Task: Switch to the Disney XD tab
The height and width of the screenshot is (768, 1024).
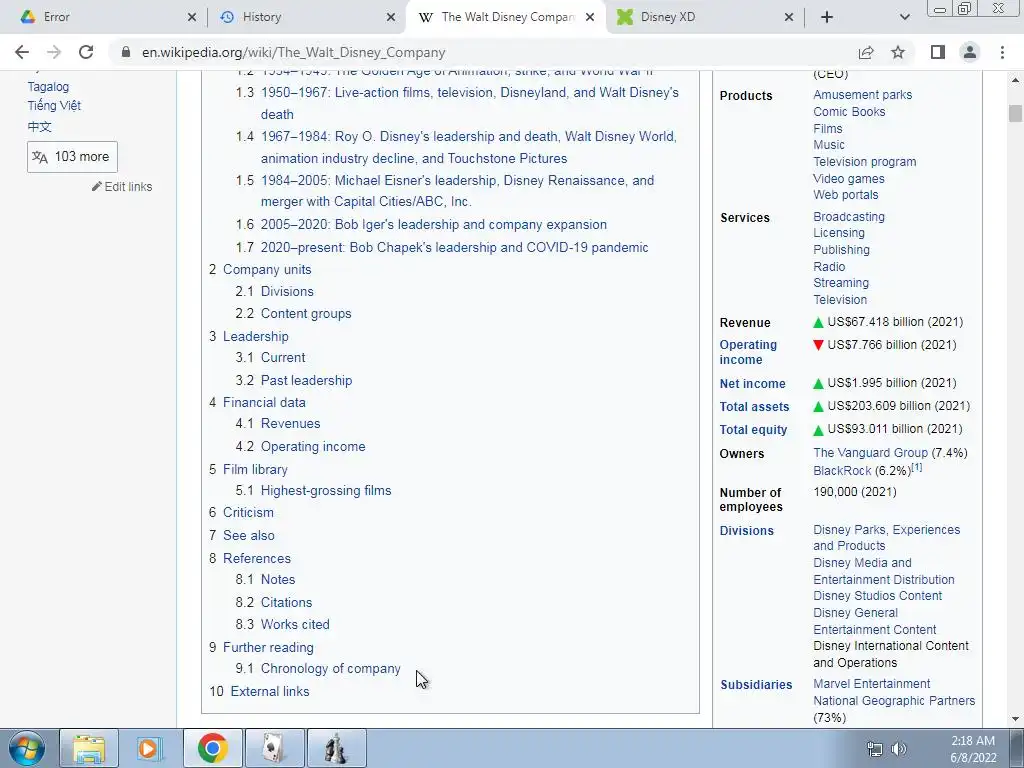Action: point(703,17)
